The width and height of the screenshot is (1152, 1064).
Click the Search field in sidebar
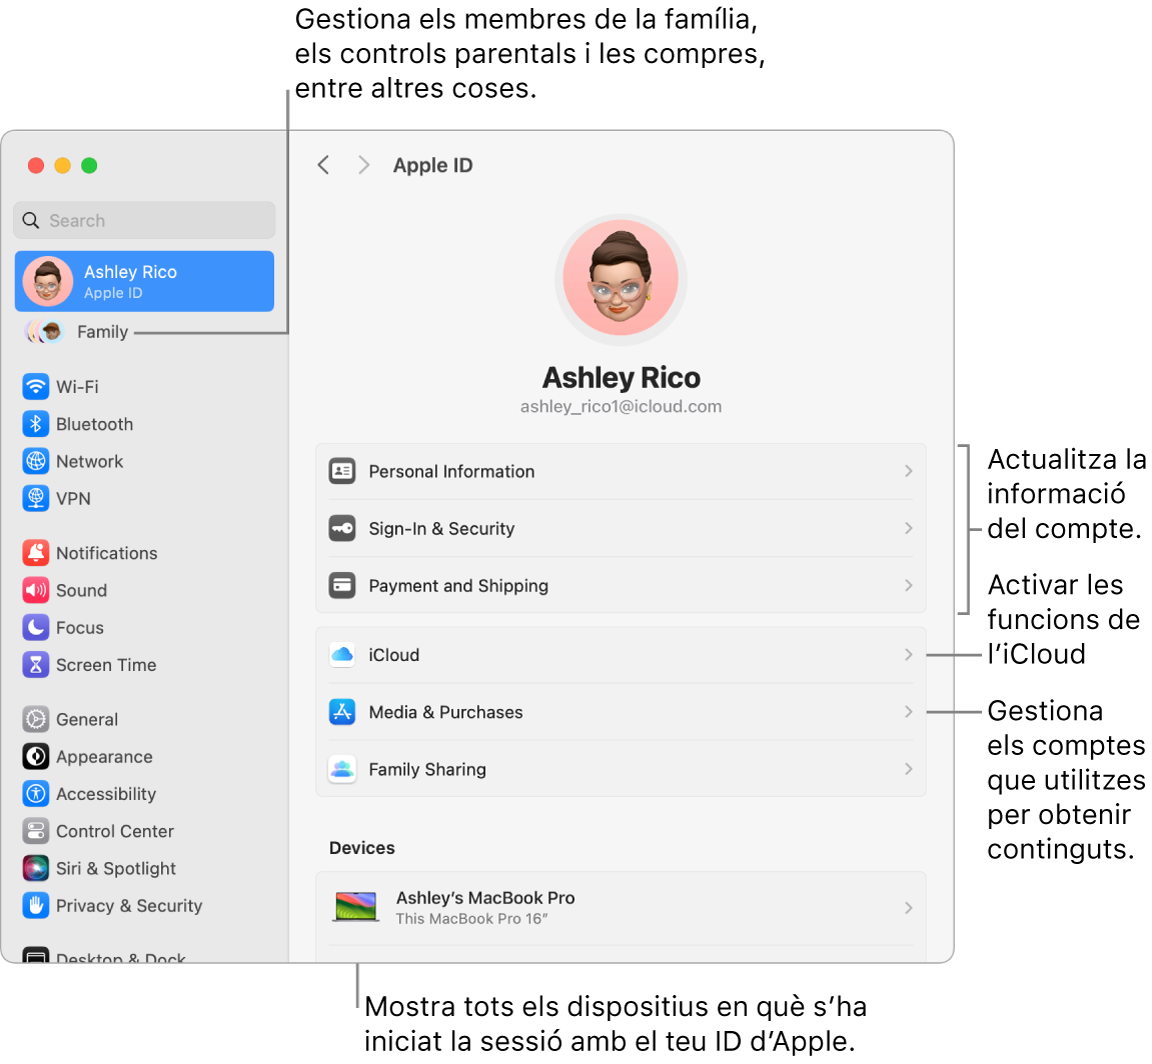tap(145, 220)
